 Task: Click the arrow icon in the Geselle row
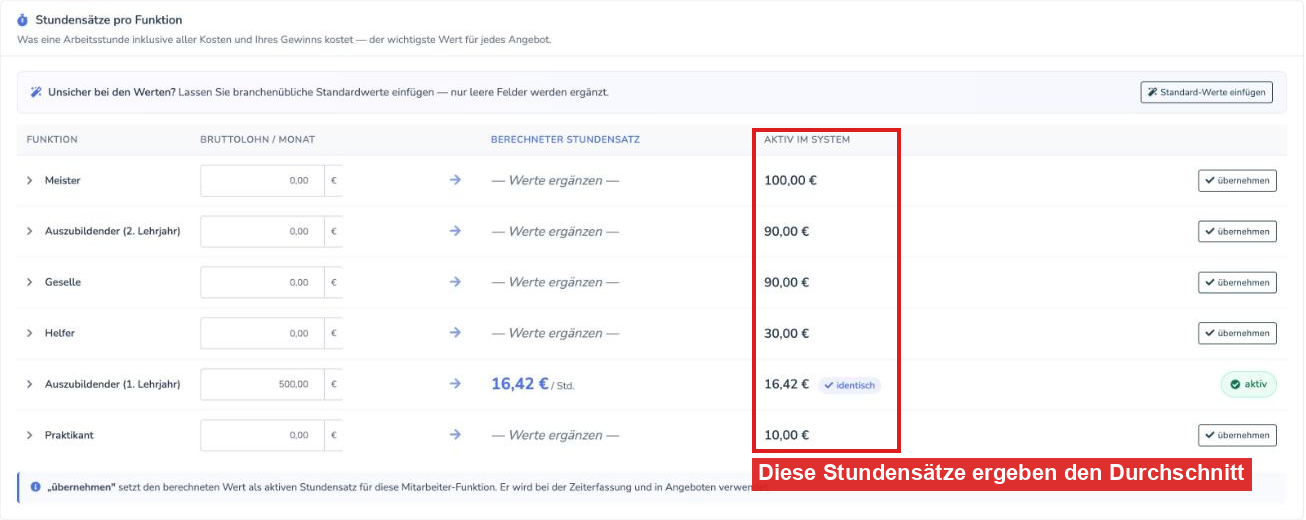455,282
